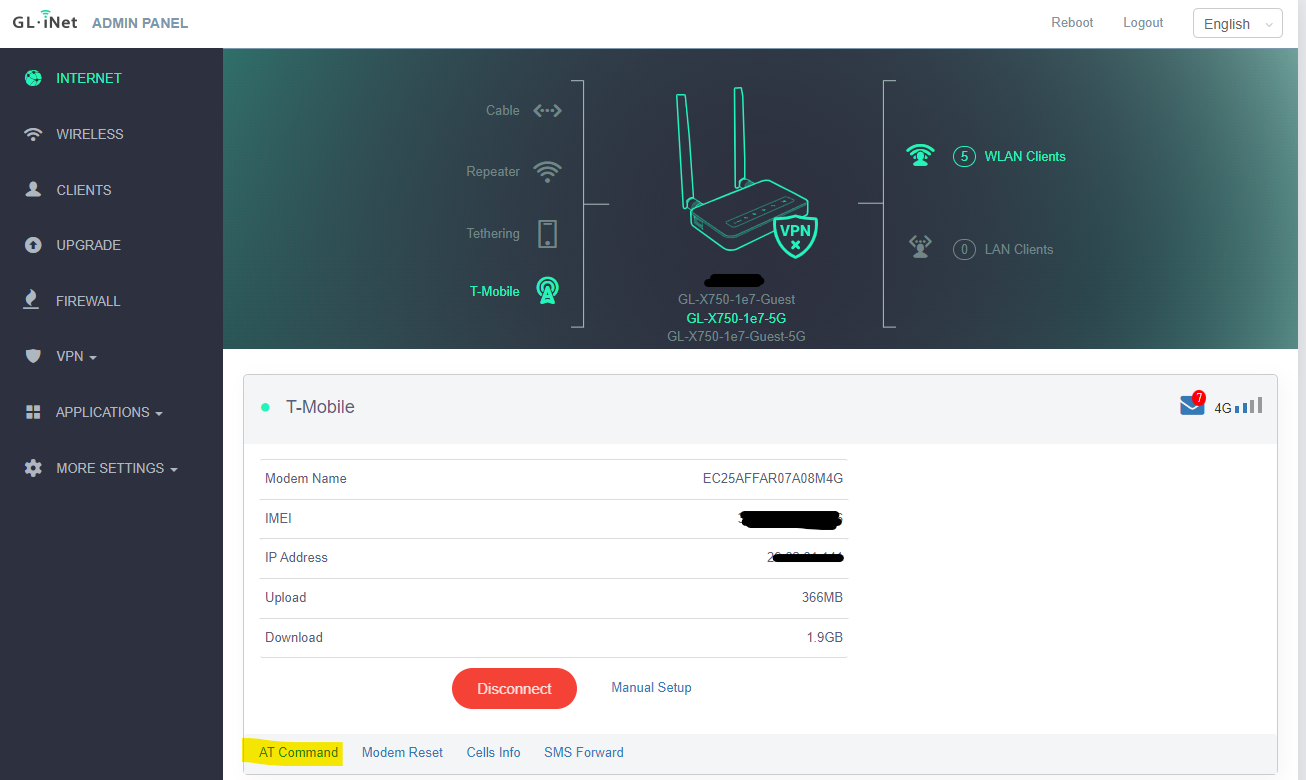Click the Repeater wifi icon

[x=547, y=172]
